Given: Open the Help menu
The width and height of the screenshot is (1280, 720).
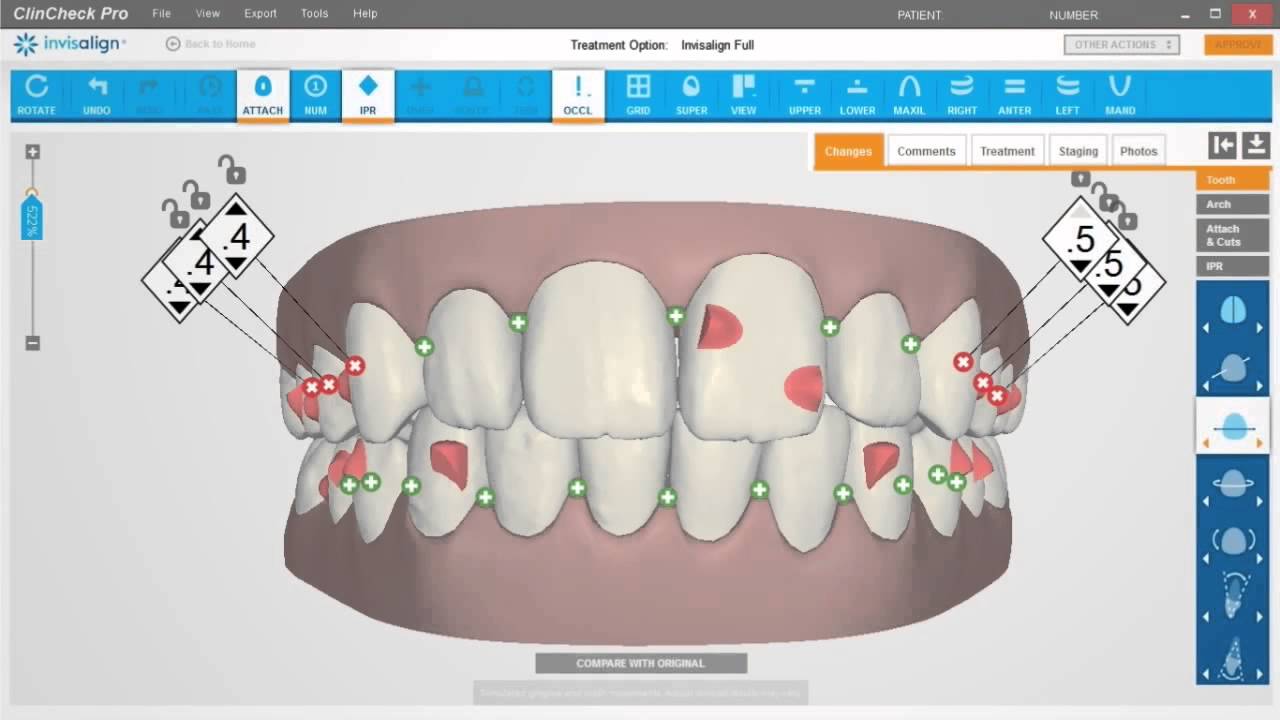Looking at the screenshot, I should [365, 14].
